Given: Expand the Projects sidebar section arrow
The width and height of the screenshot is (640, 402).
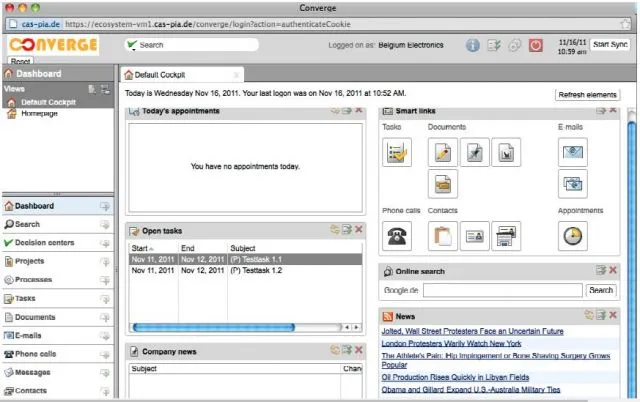Looking at the screenshot, I should point(105,262).
